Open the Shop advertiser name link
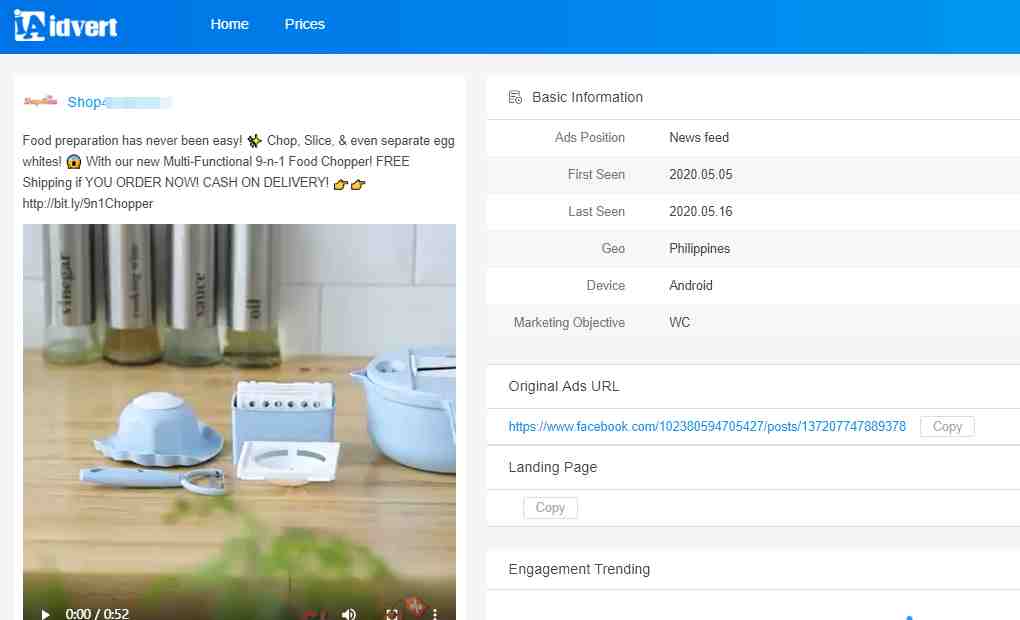 [118, 102]
